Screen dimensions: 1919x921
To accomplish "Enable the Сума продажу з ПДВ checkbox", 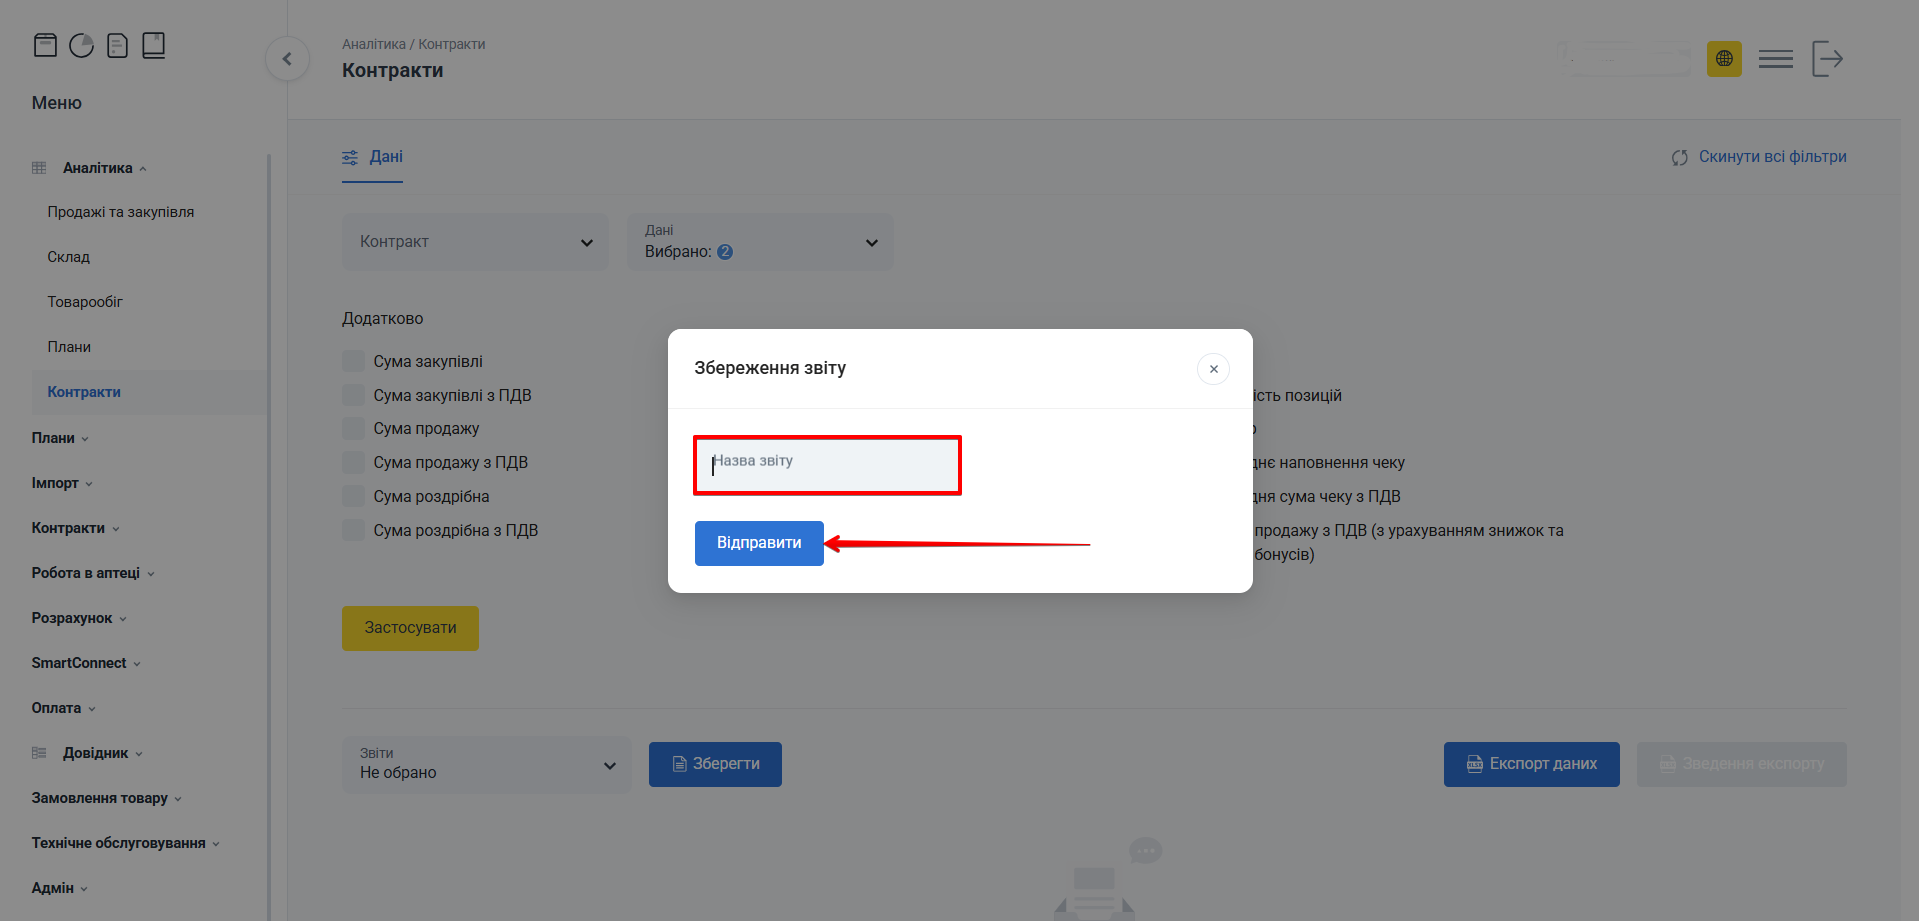I will 353,462.
